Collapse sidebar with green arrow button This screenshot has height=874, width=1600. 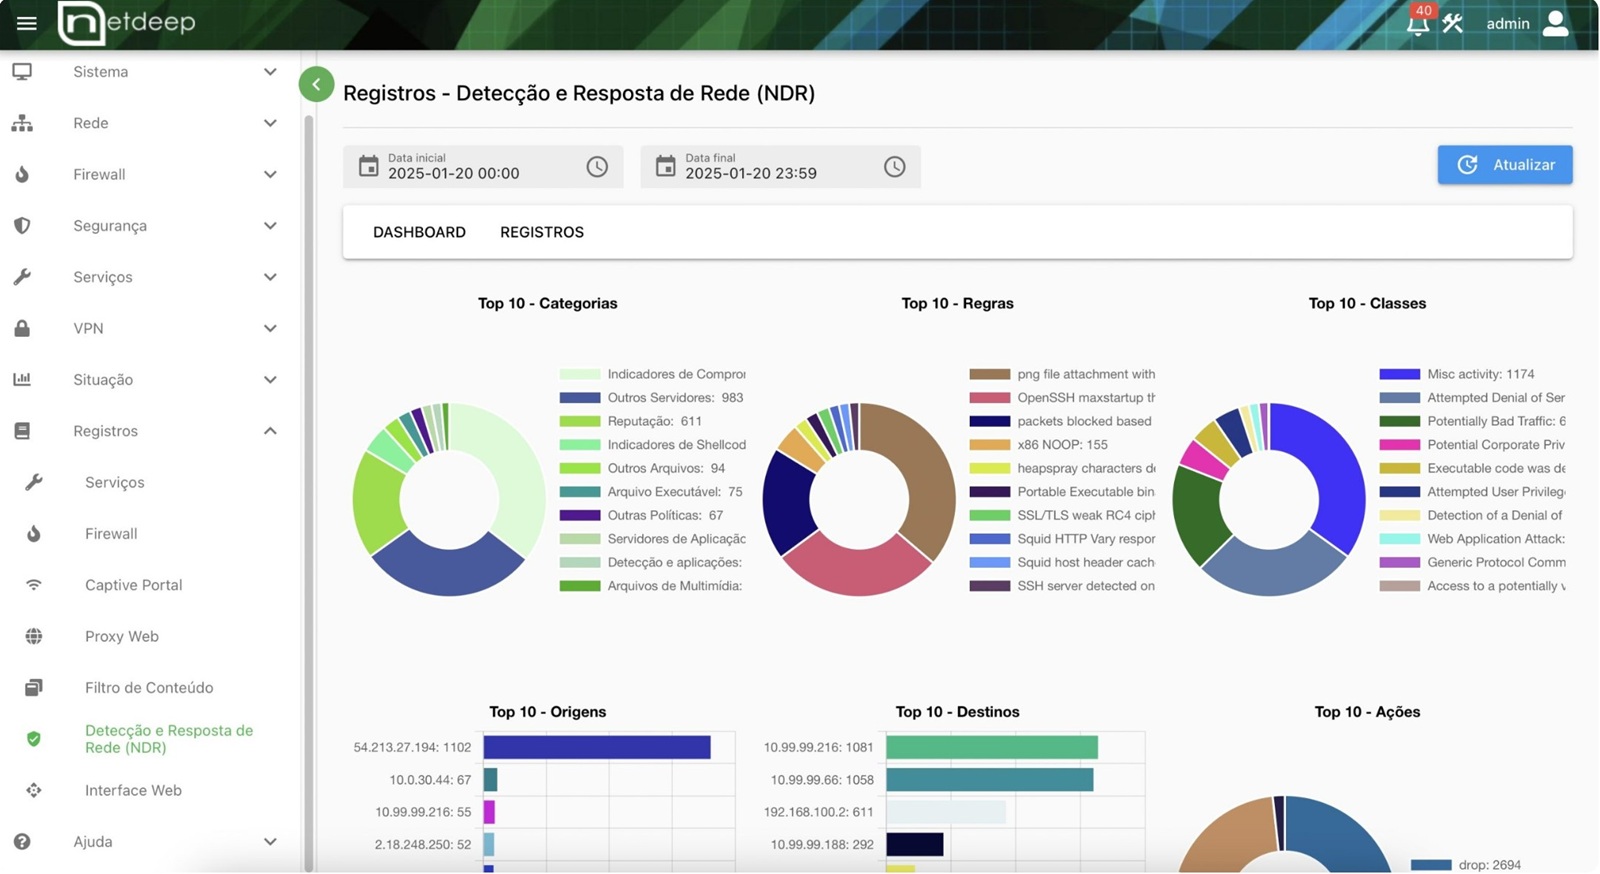(316, 84)
